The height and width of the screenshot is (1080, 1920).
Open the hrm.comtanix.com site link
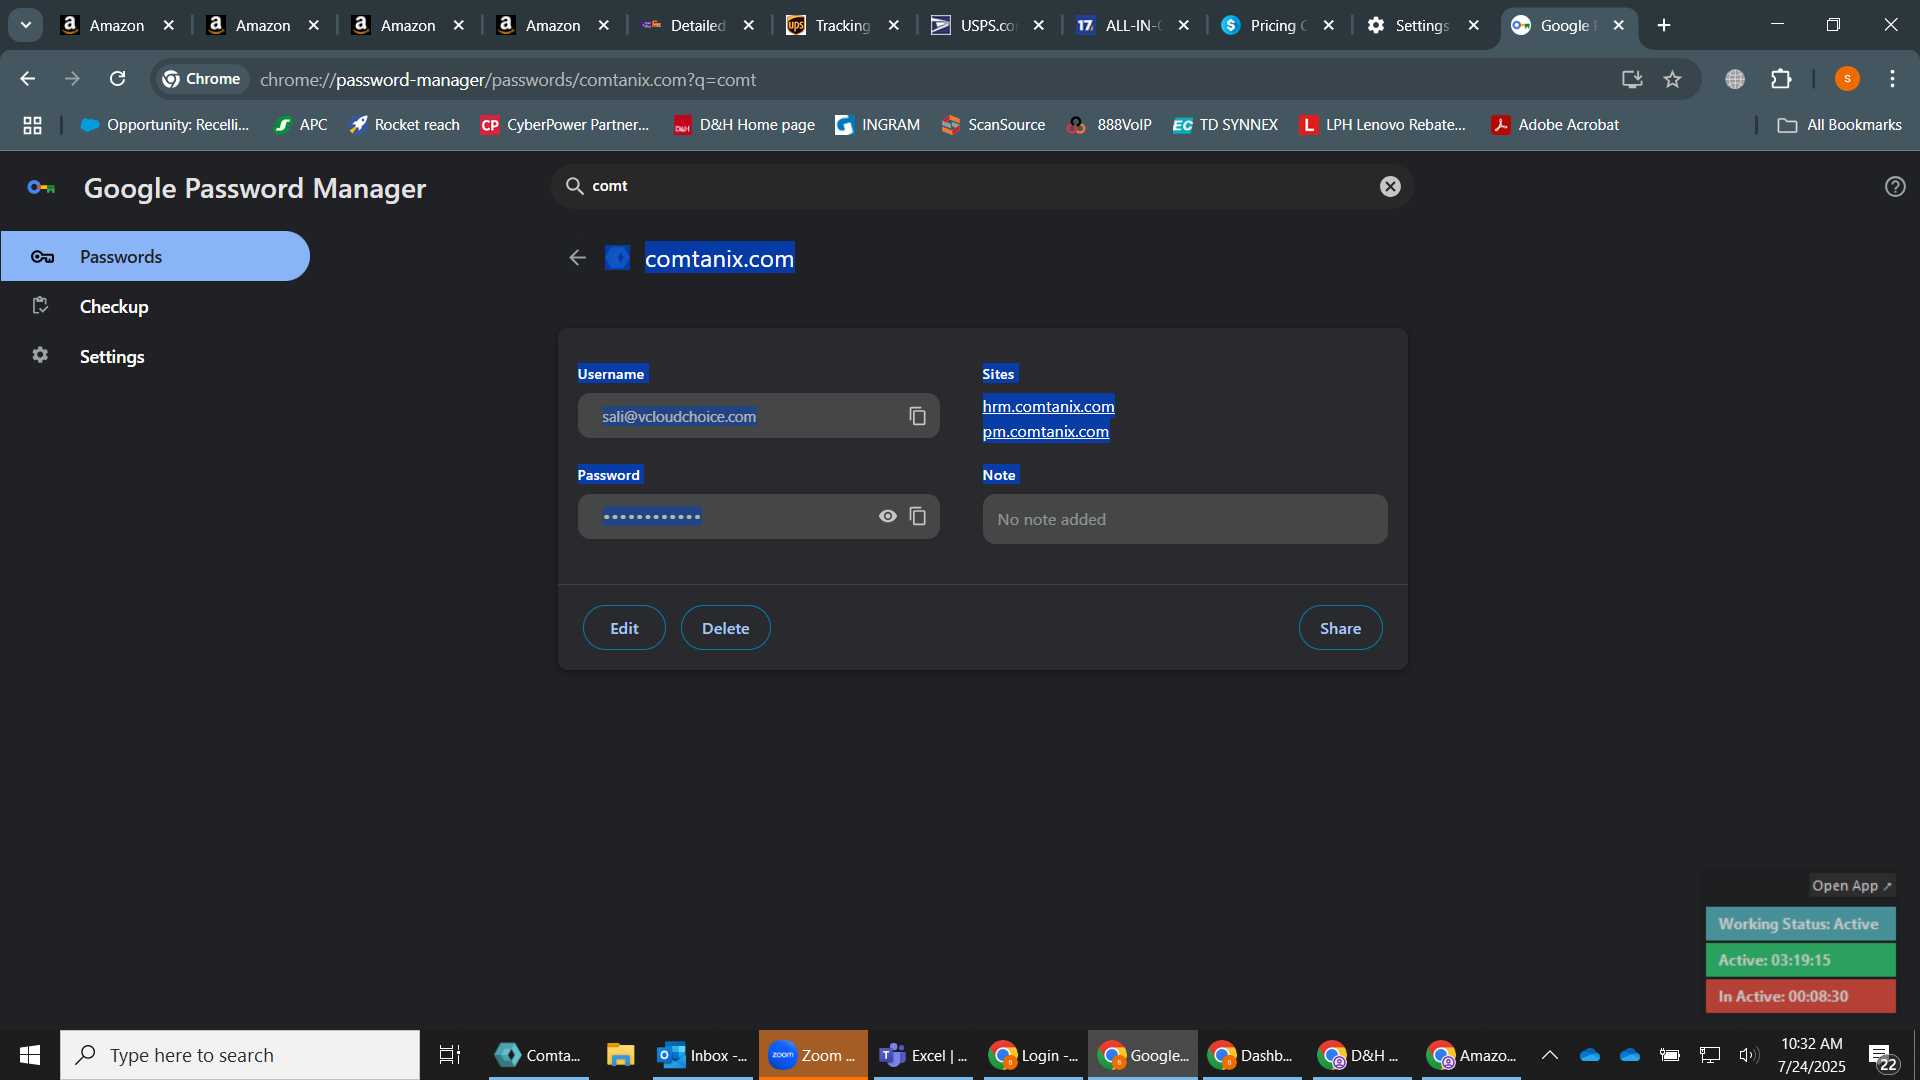pyautogui.click(x=1048, y=406)
